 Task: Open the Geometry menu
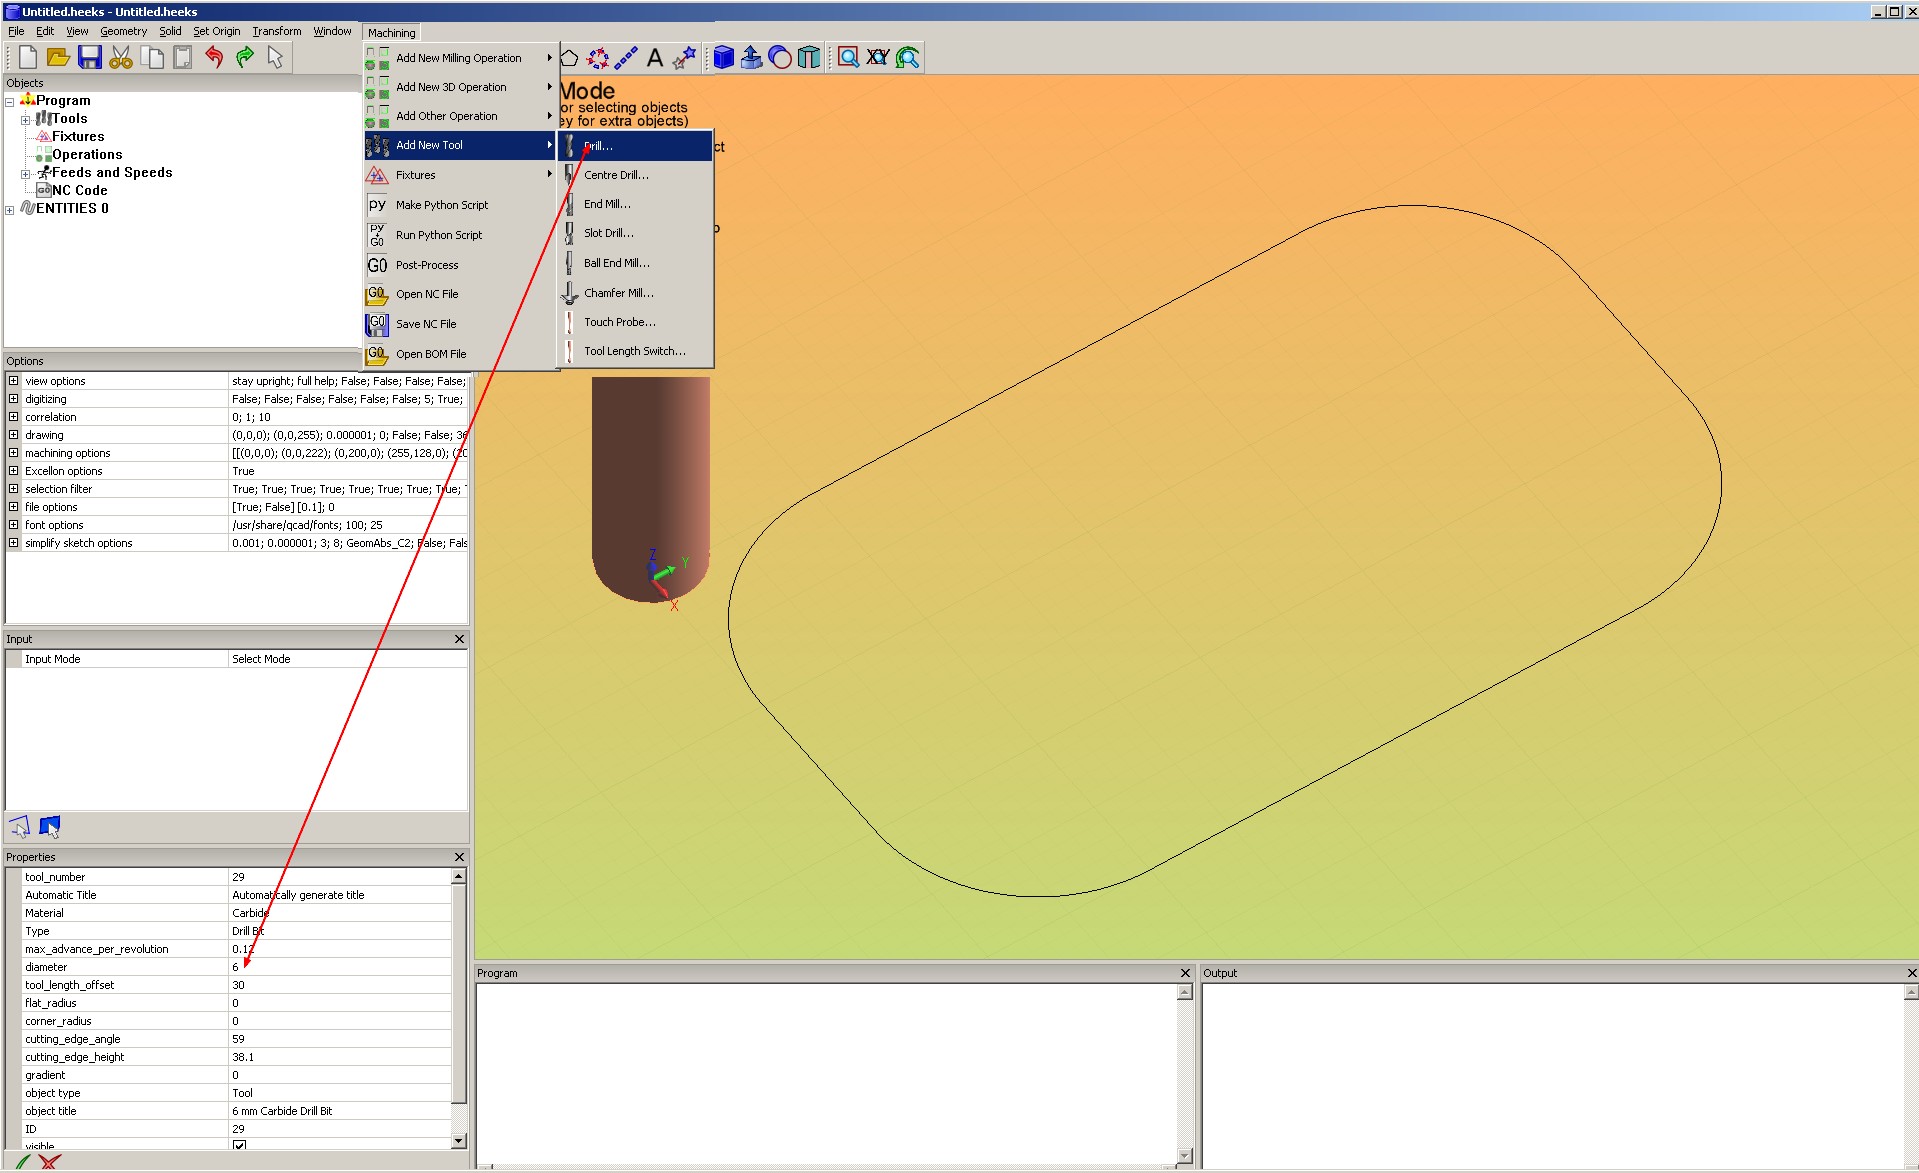(123, 31)
